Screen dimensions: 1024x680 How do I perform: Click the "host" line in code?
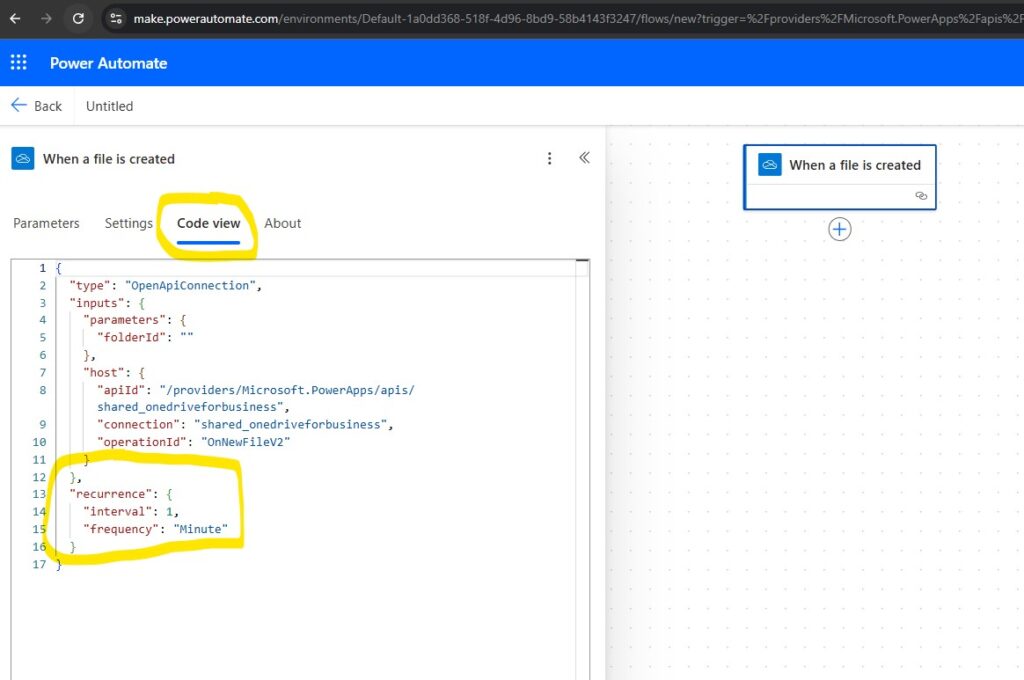click(x=114, y=372)
